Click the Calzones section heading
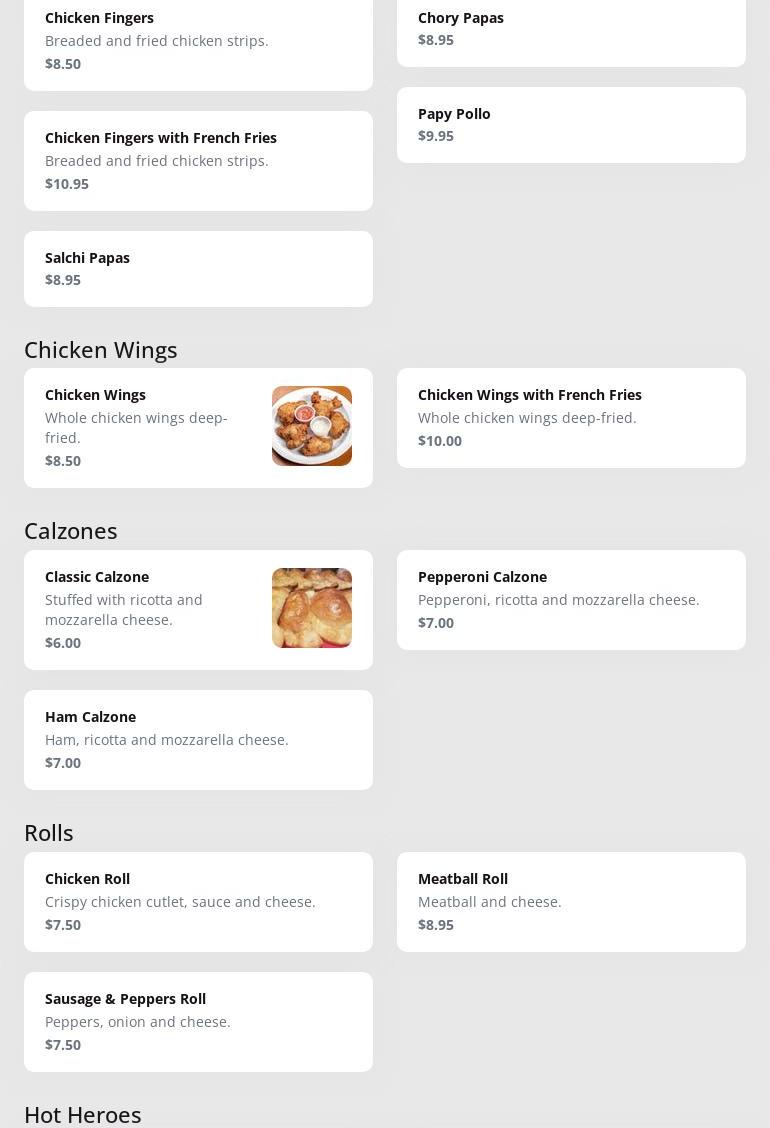 pos(71,531)
